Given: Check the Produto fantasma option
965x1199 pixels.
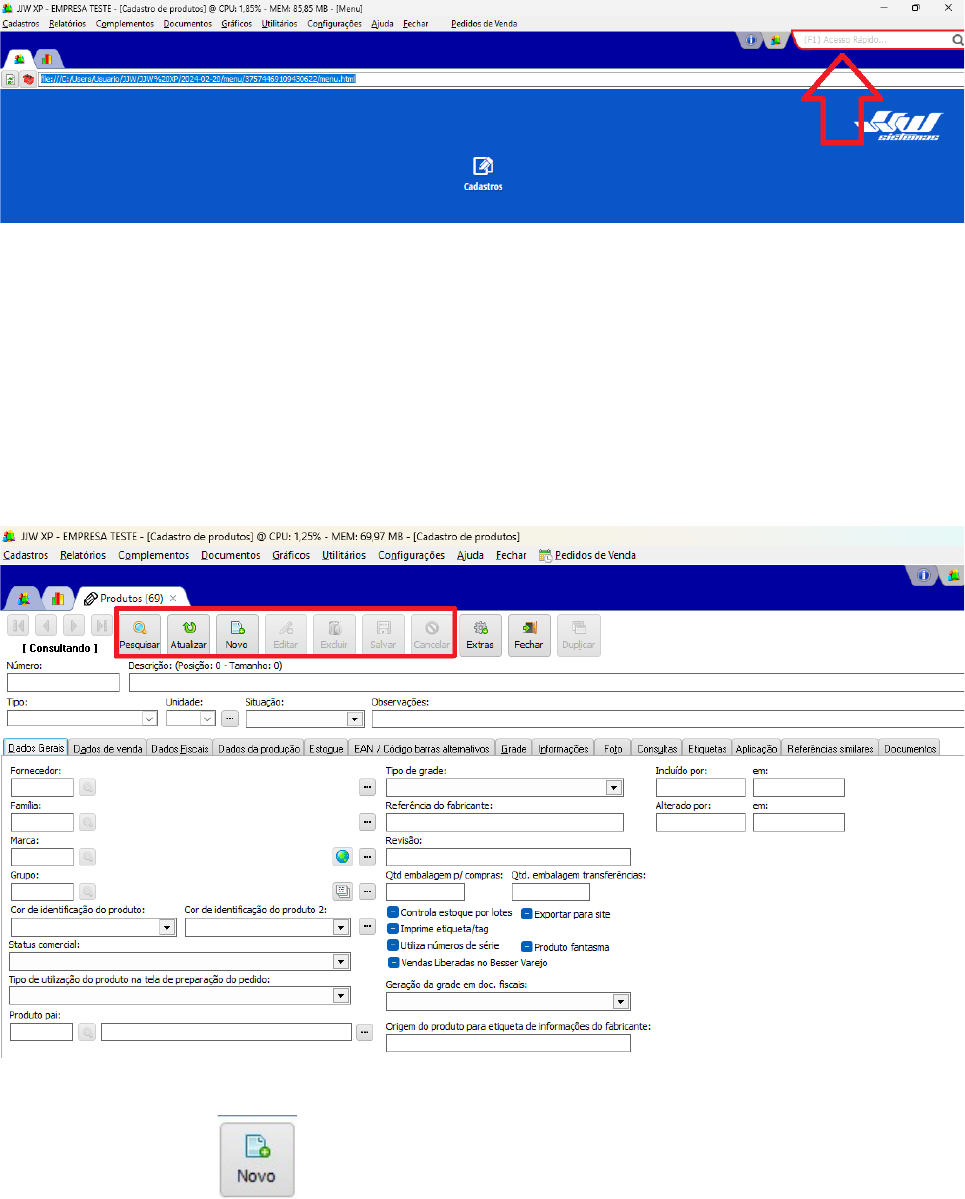Looking at the screenshot, I should (527, 946).
